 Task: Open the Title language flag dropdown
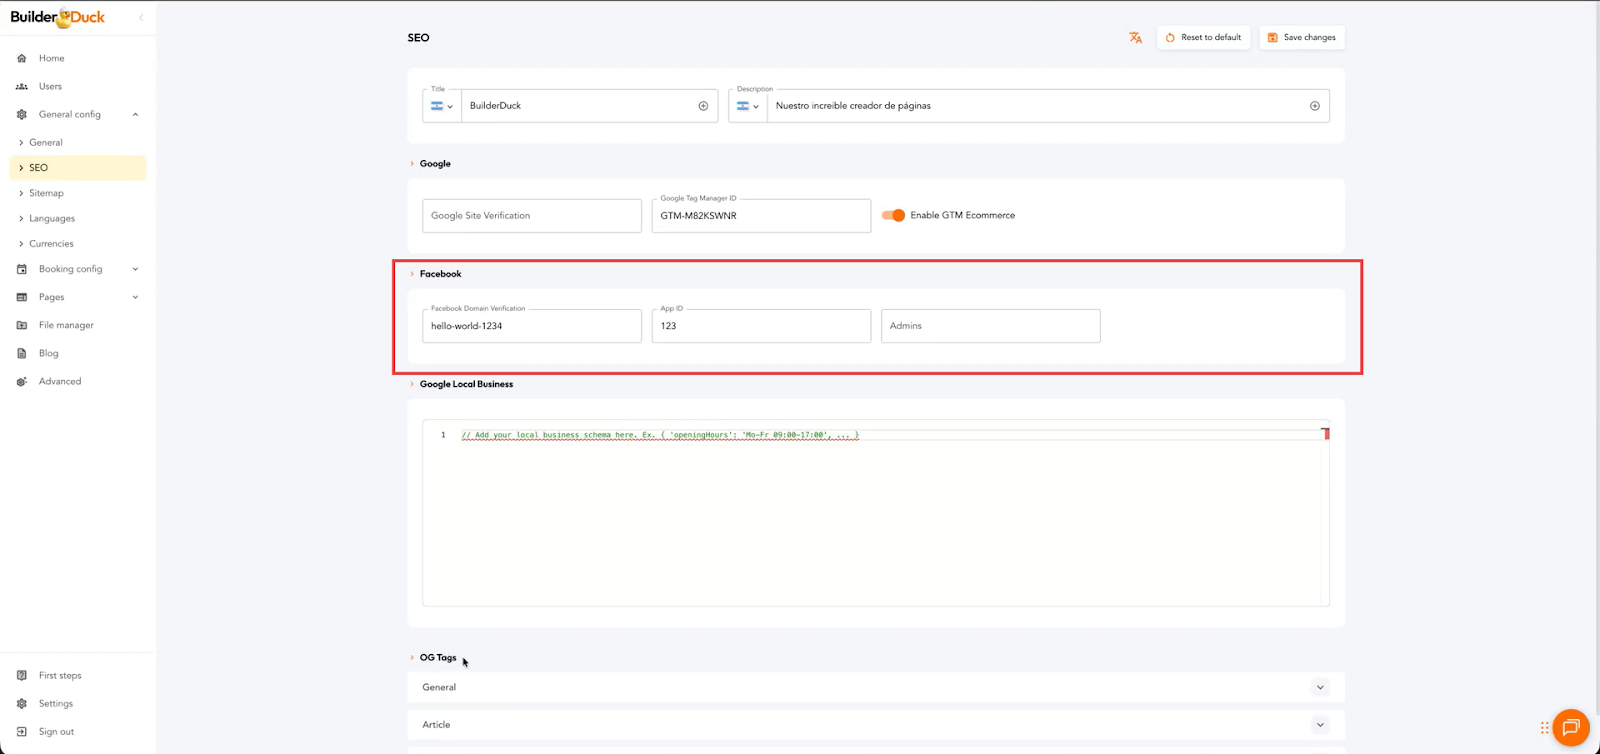coord(441,106)
